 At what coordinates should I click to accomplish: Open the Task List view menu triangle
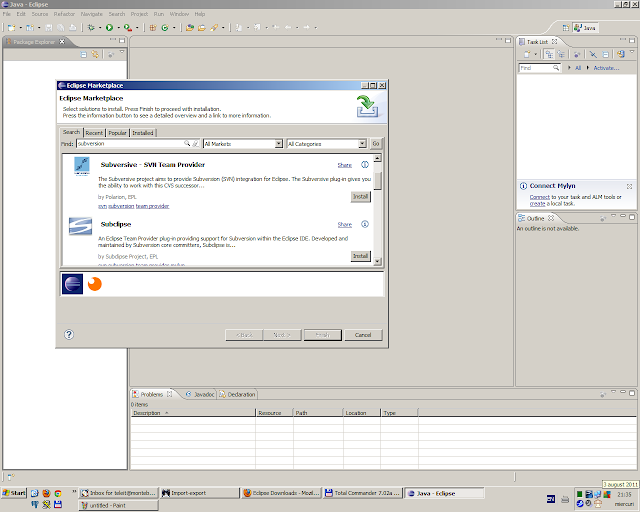[x=632, y=52]
